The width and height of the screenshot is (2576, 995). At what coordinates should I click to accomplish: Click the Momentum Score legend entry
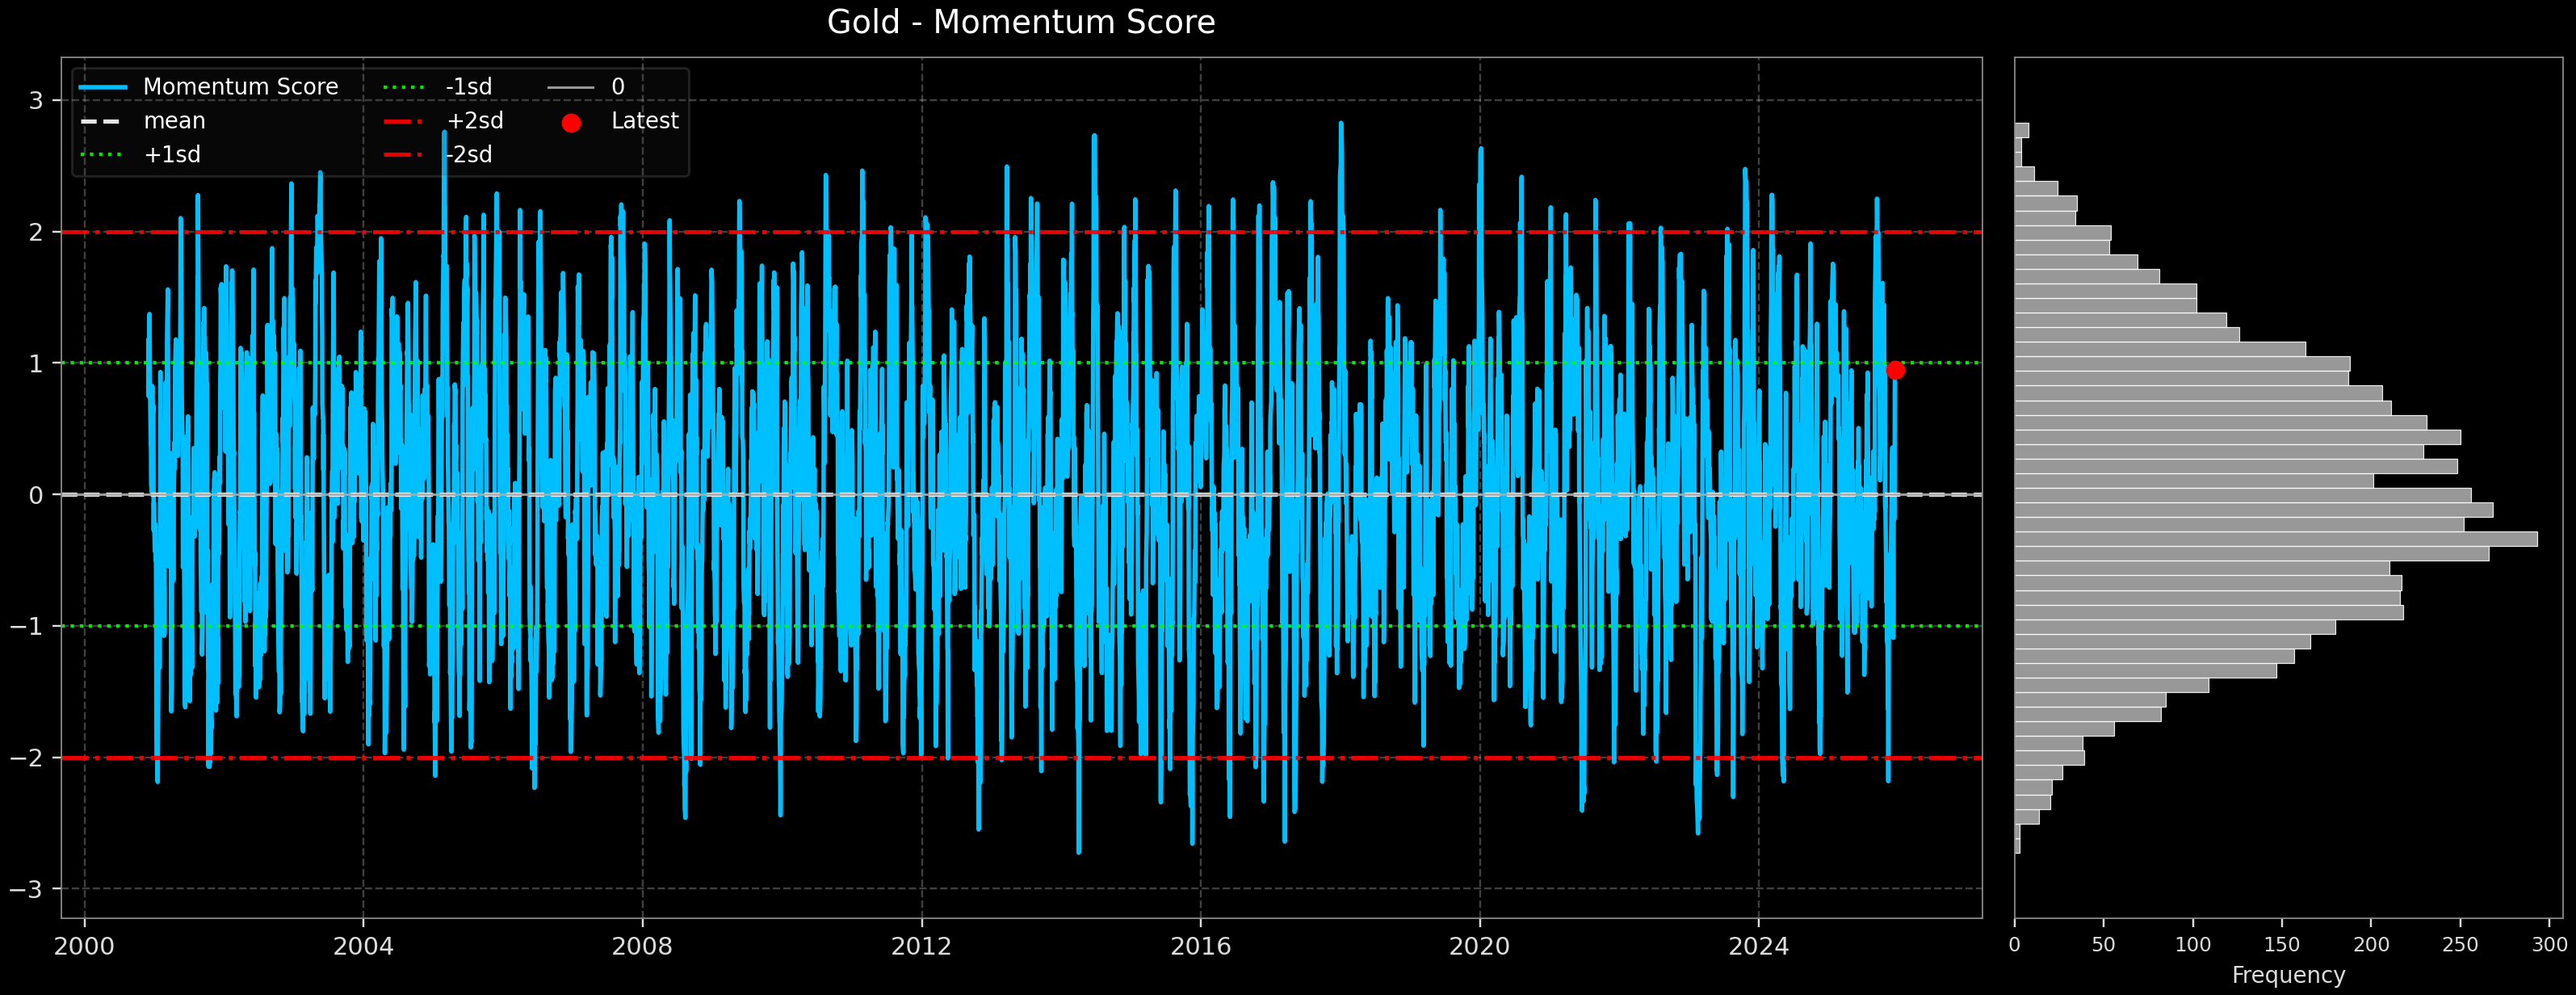point(240,87)
